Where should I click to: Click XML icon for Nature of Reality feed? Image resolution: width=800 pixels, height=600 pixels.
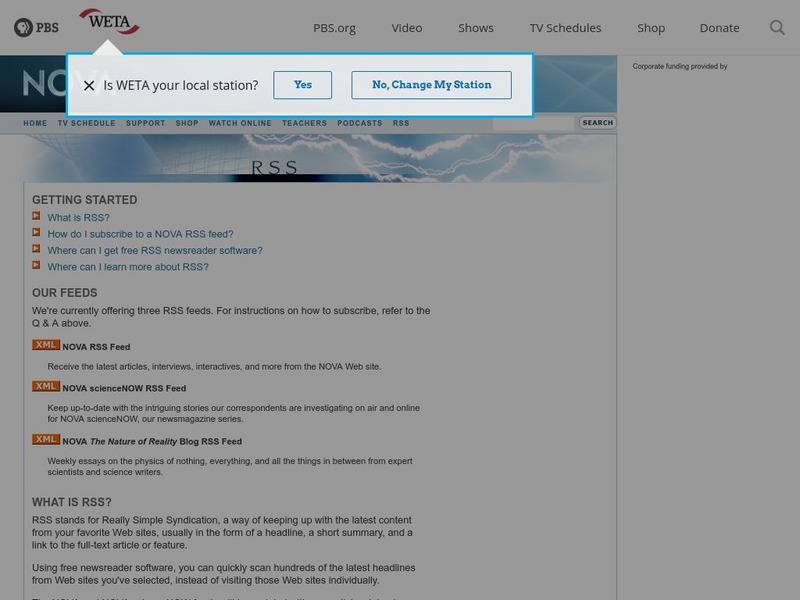click(46, 439)
